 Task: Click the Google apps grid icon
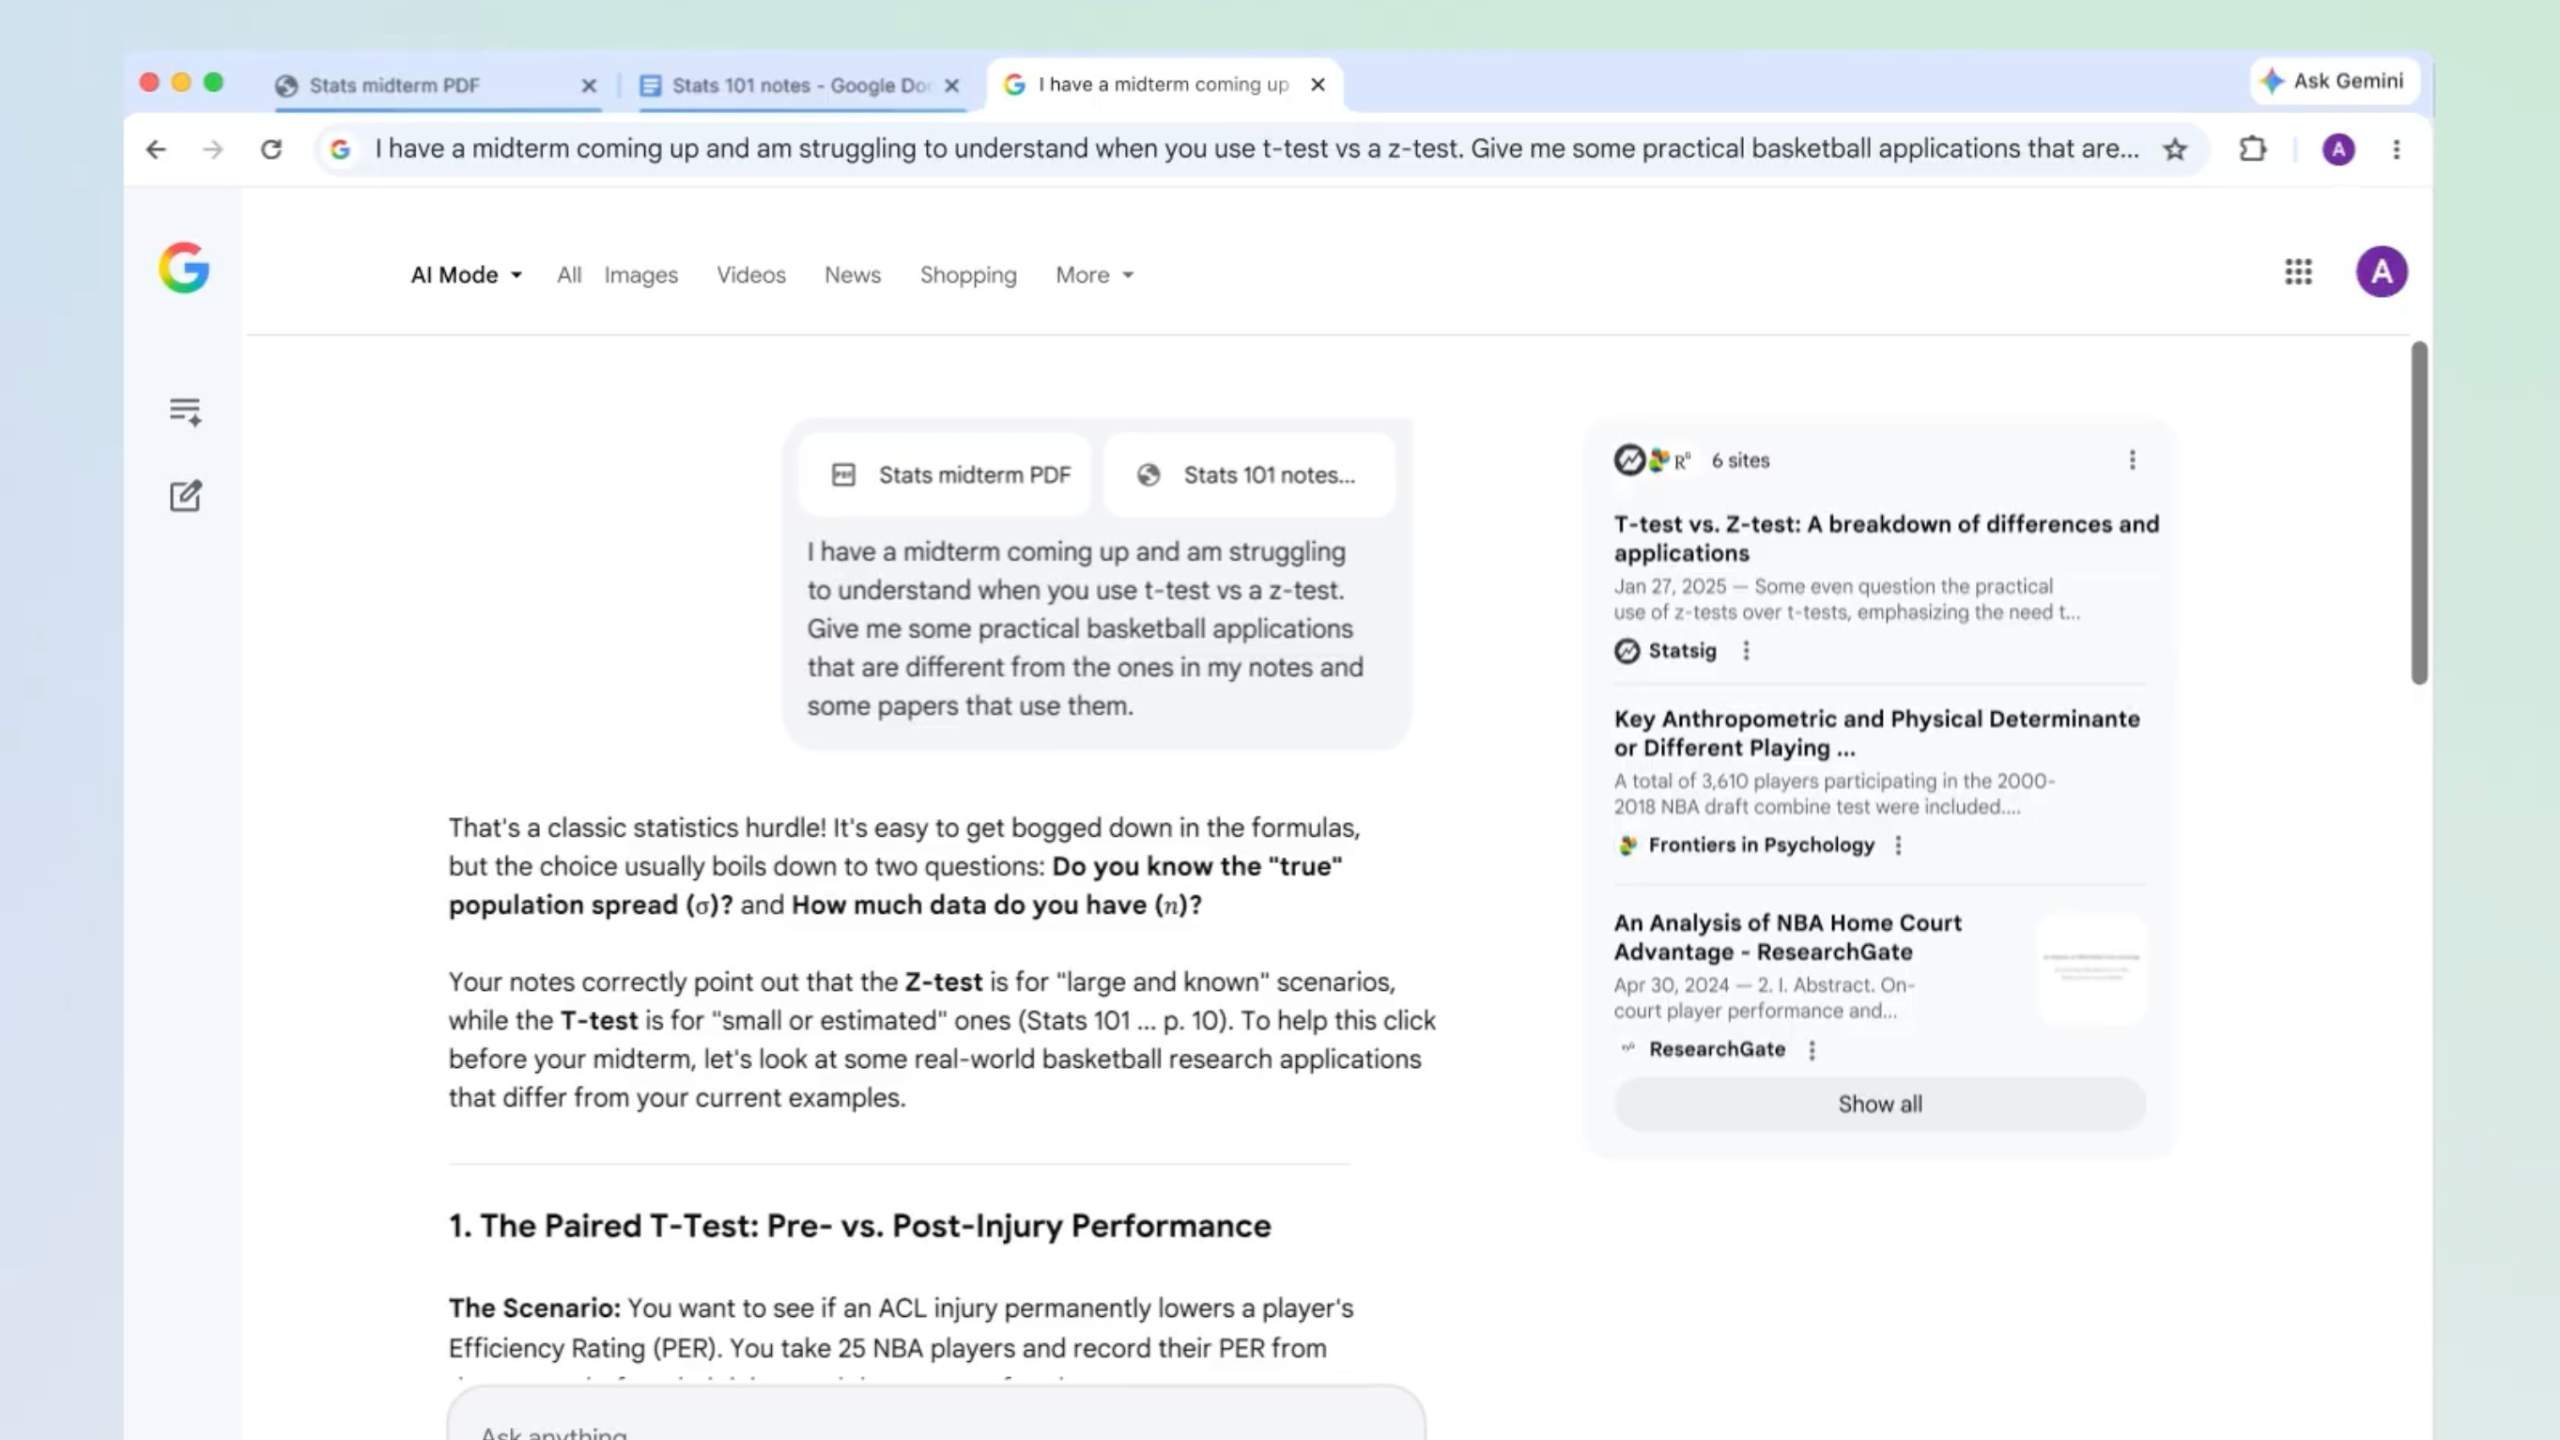coord(2298,272)
